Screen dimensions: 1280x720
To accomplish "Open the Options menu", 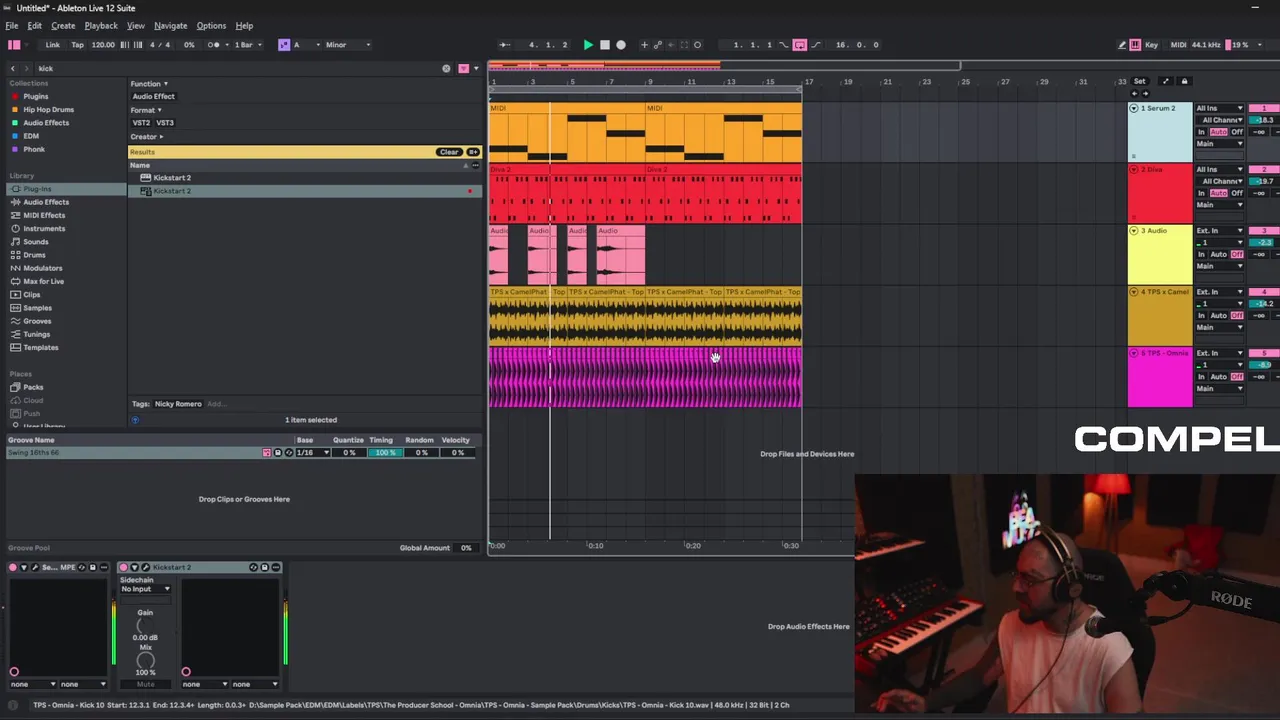I will [211, 26].
